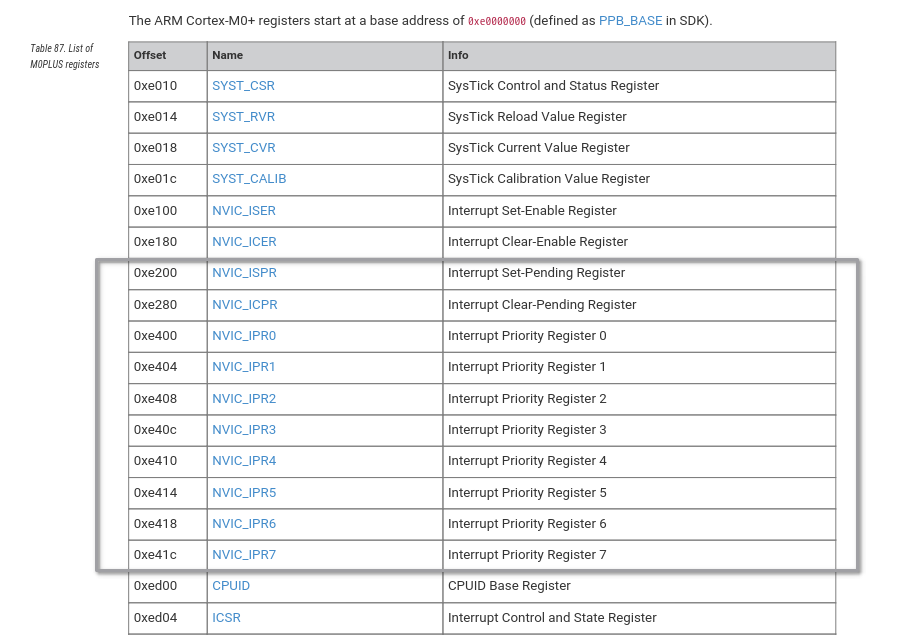
Task: Go to the NVIC_IPR4 register
Action: pos(244,461)
